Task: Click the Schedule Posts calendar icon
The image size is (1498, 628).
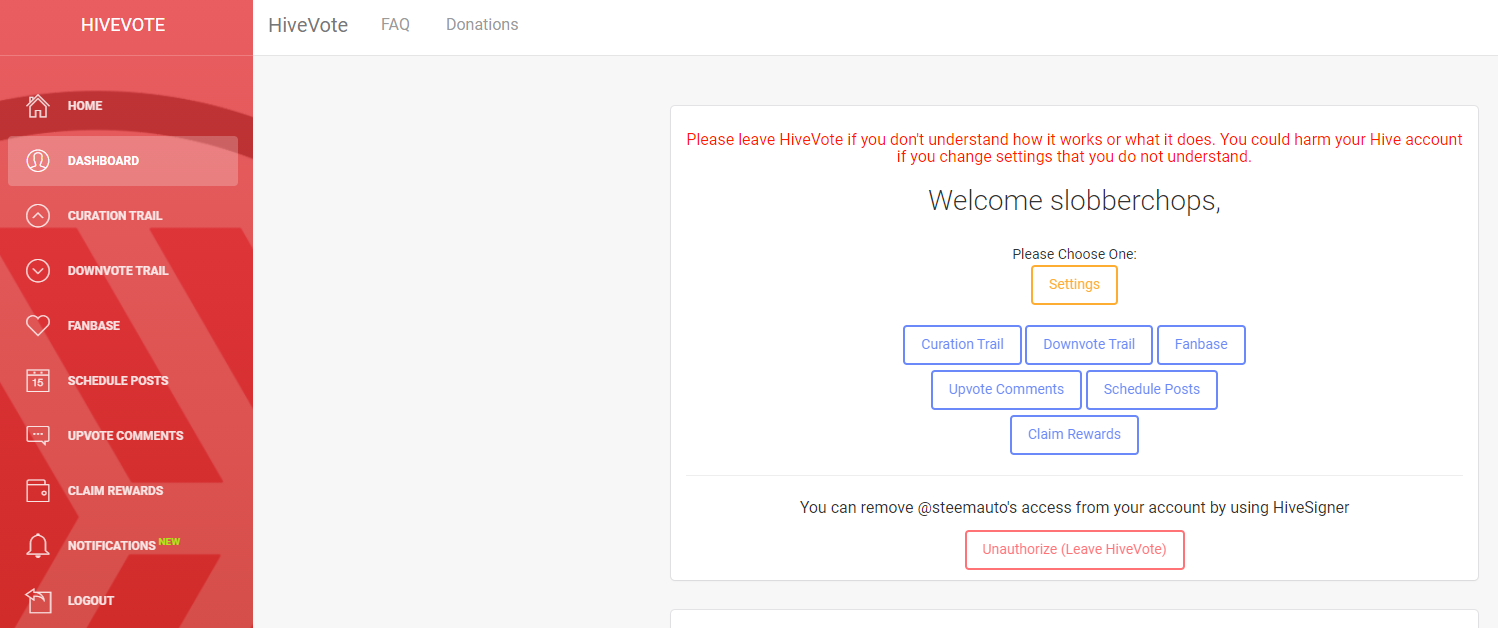Action: point(38,381)
